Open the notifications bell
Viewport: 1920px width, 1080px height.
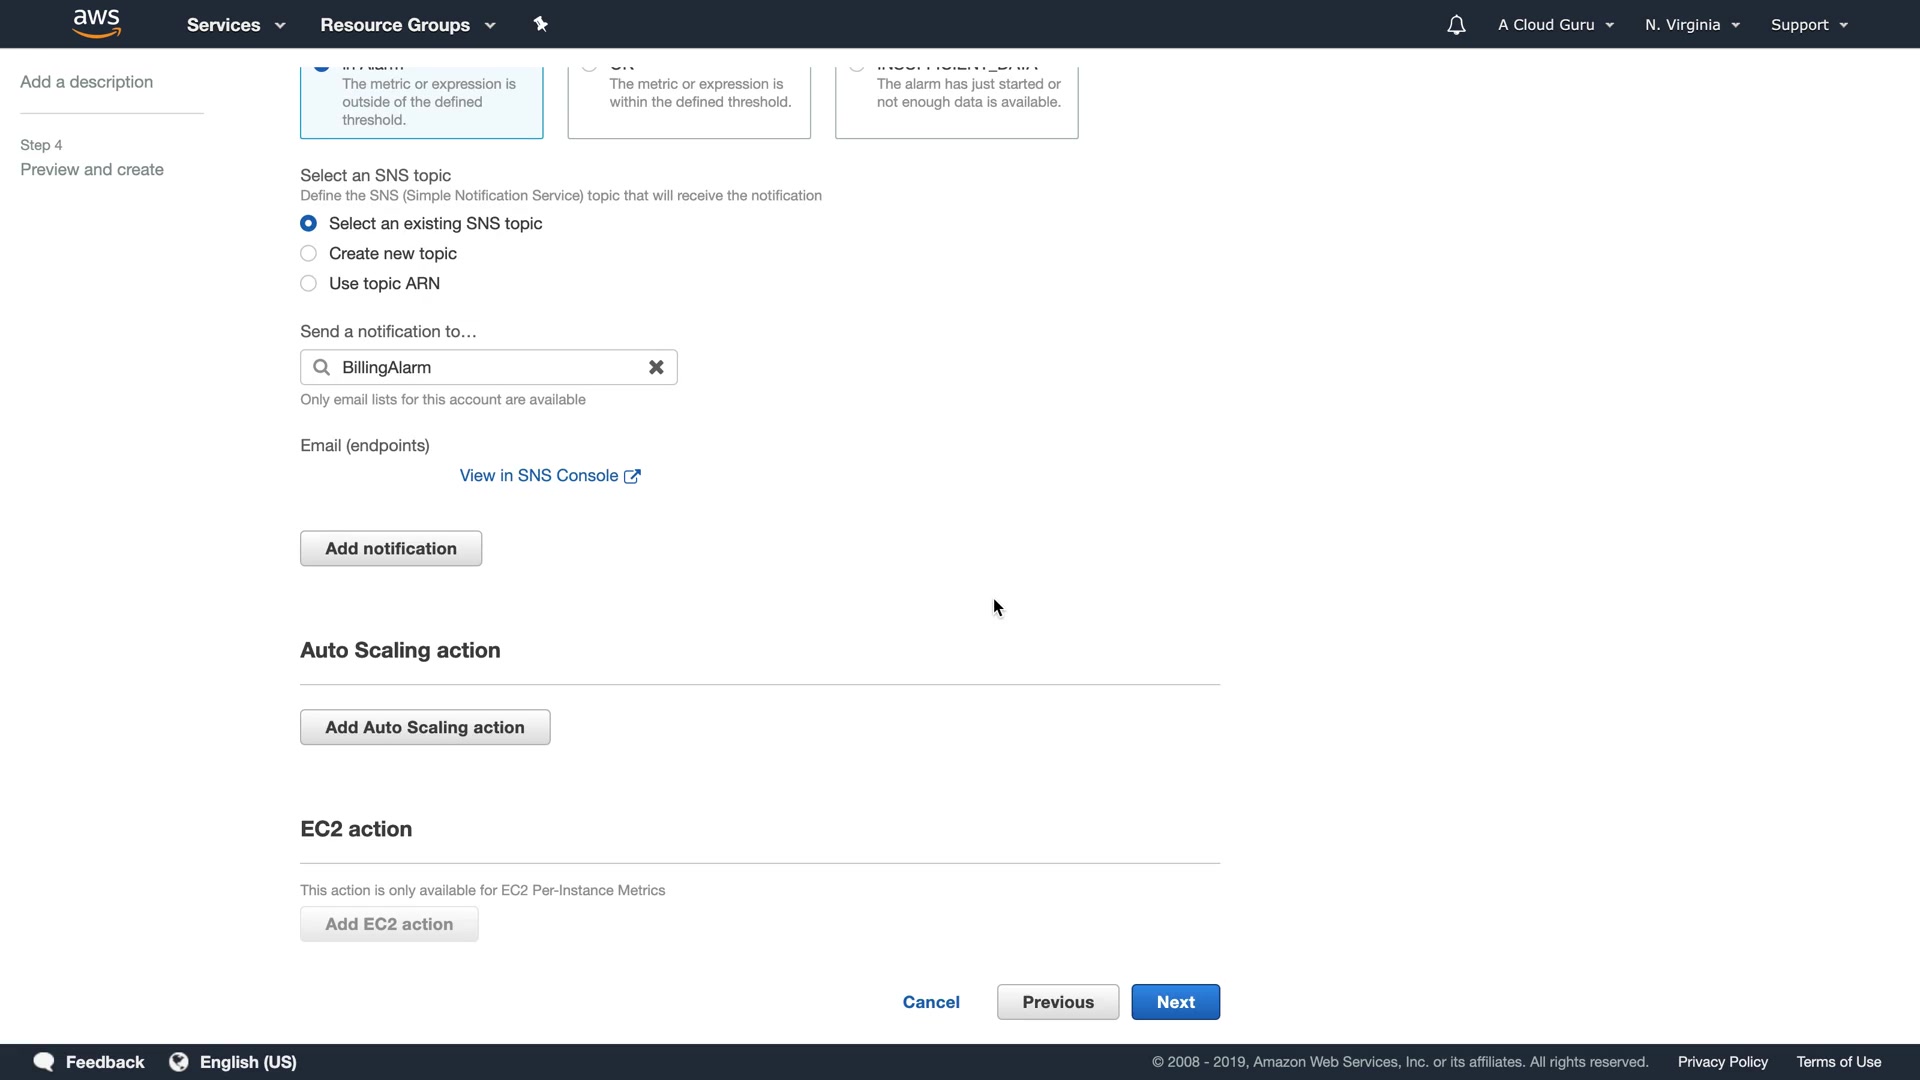click(1456, 25)
